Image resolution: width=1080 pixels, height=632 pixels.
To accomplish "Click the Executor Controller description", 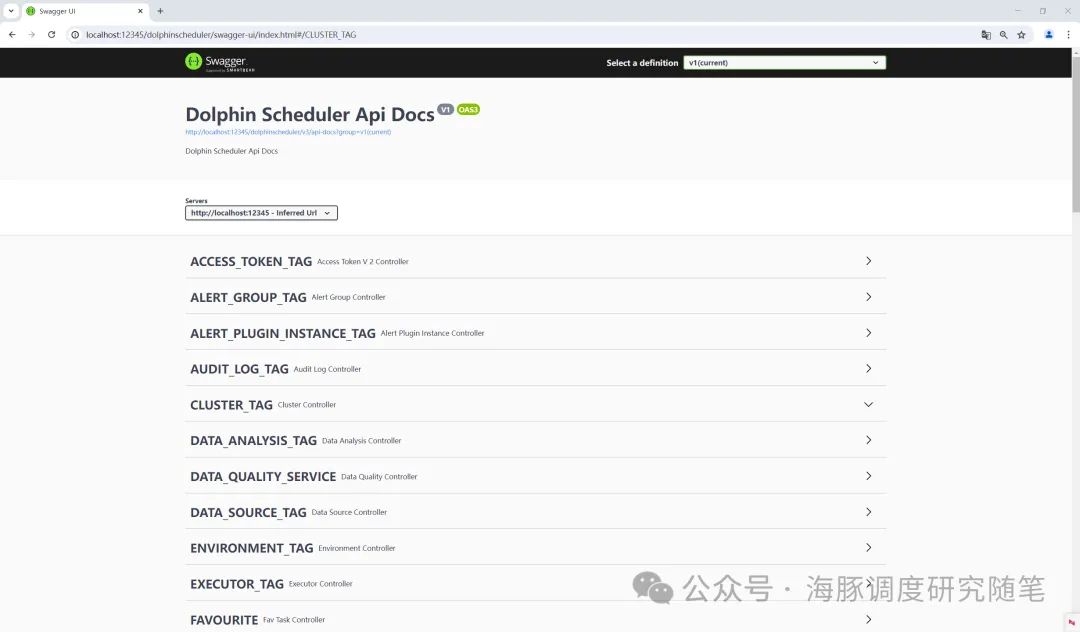I will (320, 584).
